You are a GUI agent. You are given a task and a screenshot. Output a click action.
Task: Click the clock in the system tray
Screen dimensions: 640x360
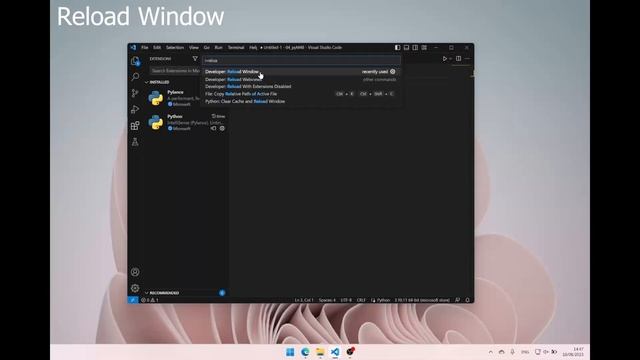pyautogui.click(x=573, y=352)
